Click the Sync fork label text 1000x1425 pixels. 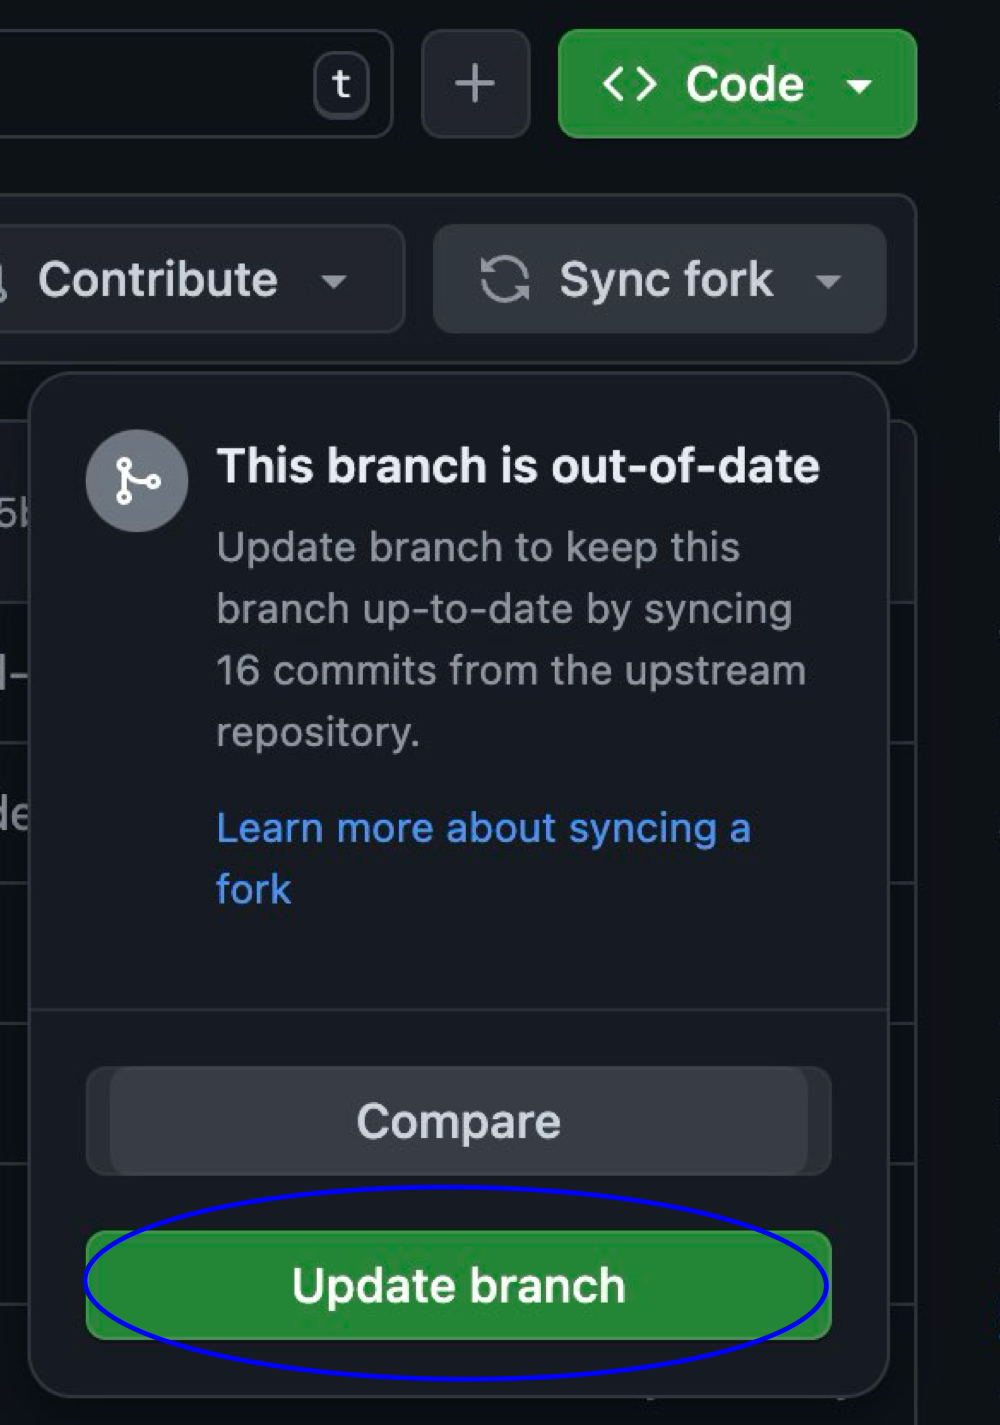click(666, 280)
